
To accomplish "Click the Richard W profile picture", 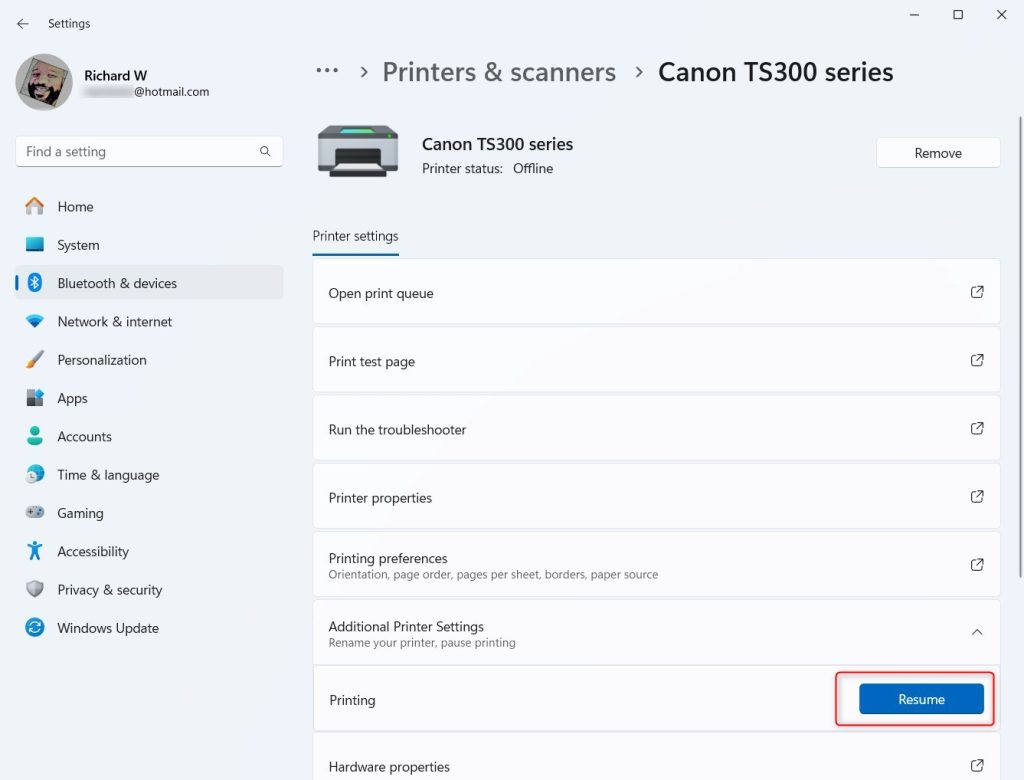I will pos(44,82).
